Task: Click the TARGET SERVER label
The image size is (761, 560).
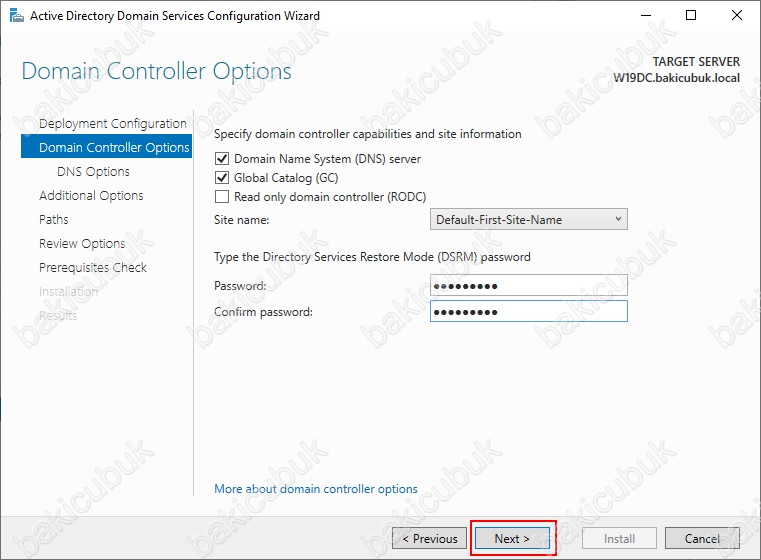Action: coord(696,62)
